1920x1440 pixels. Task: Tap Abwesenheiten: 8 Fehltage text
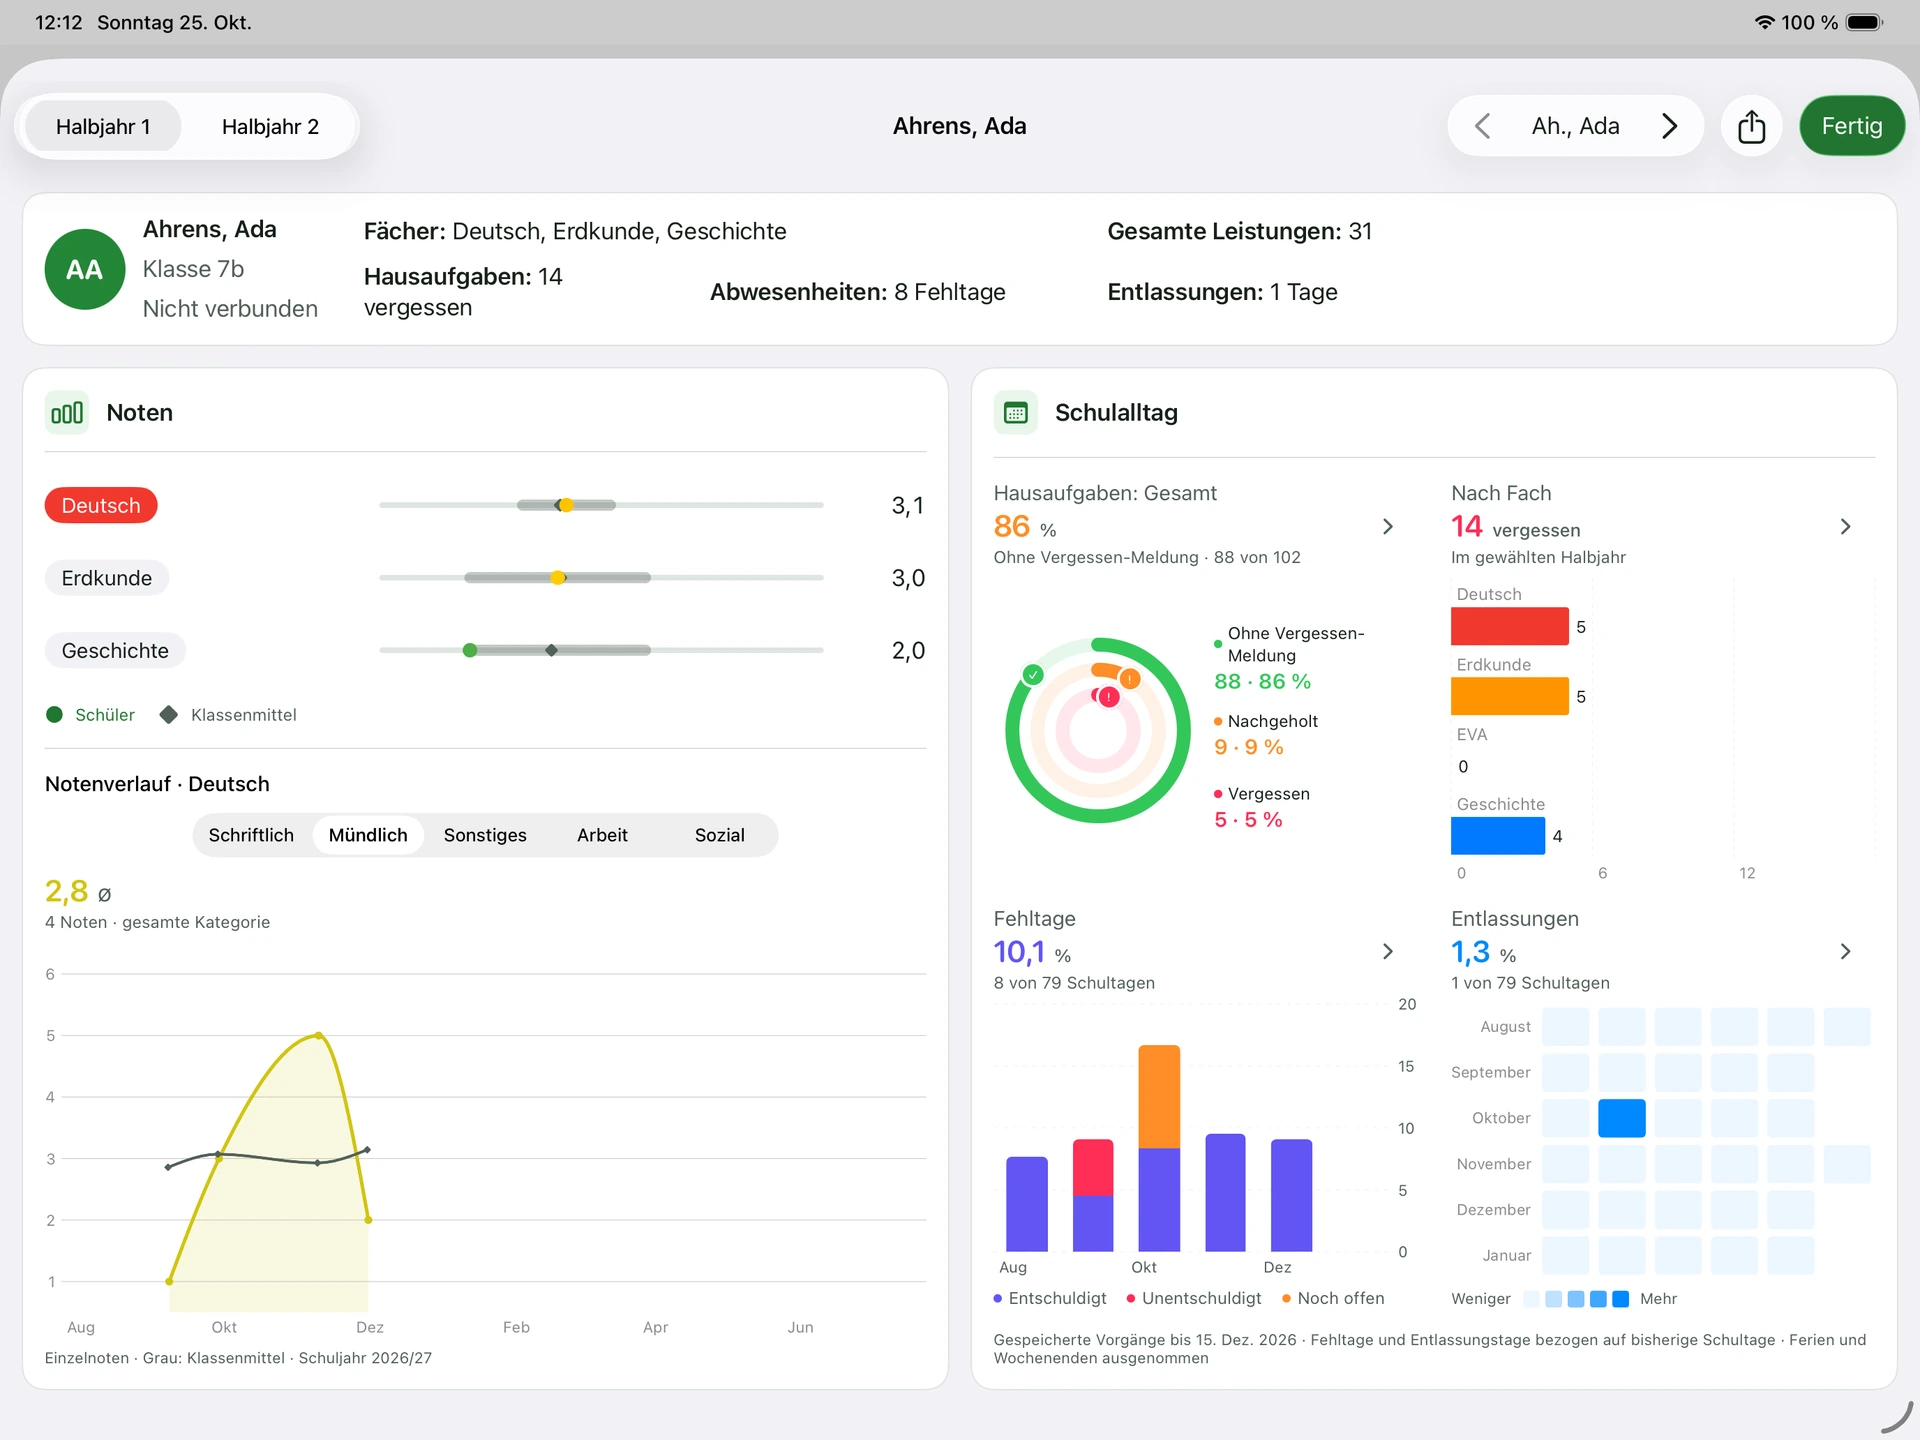tap(857, 292)
